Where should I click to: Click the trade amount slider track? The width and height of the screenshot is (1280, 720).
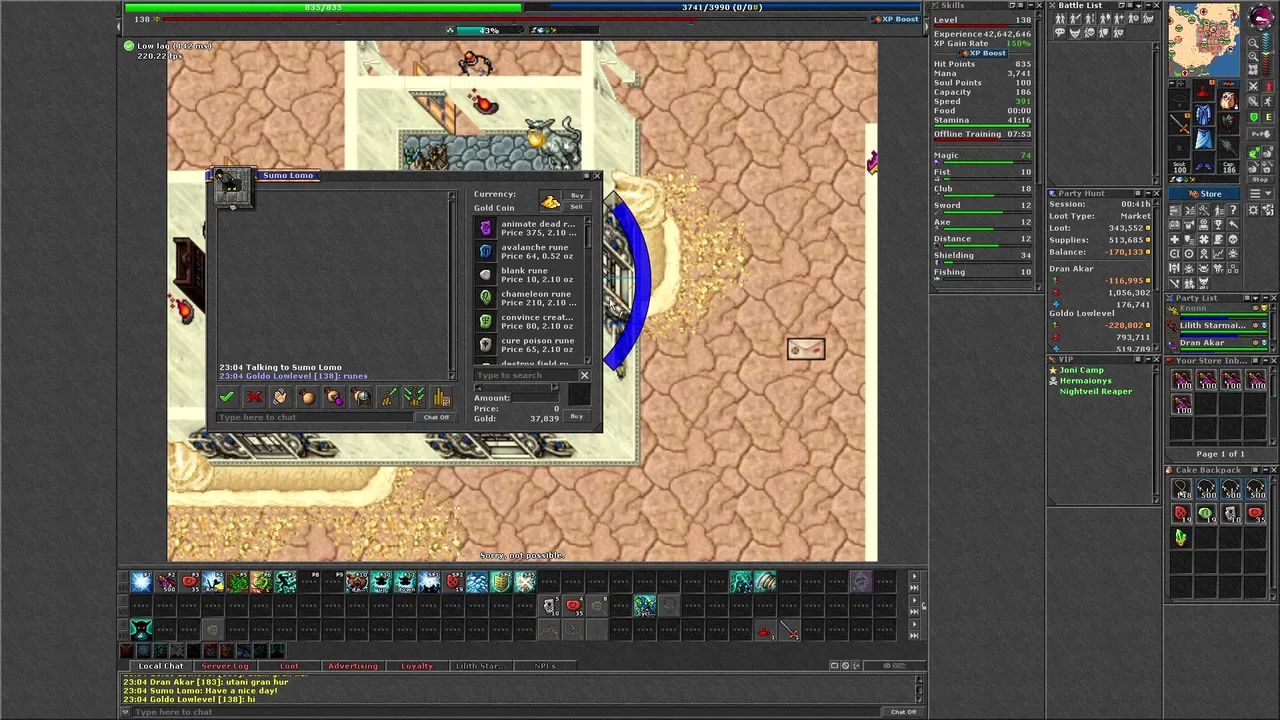[x=517, y=387]
